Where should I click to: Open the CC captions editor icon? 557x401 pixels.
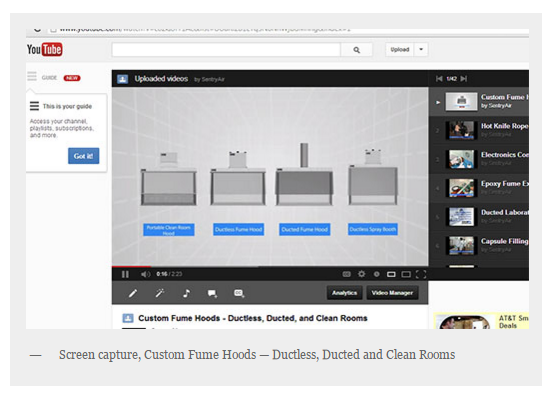pyautogui.click(x=239, y=293)
